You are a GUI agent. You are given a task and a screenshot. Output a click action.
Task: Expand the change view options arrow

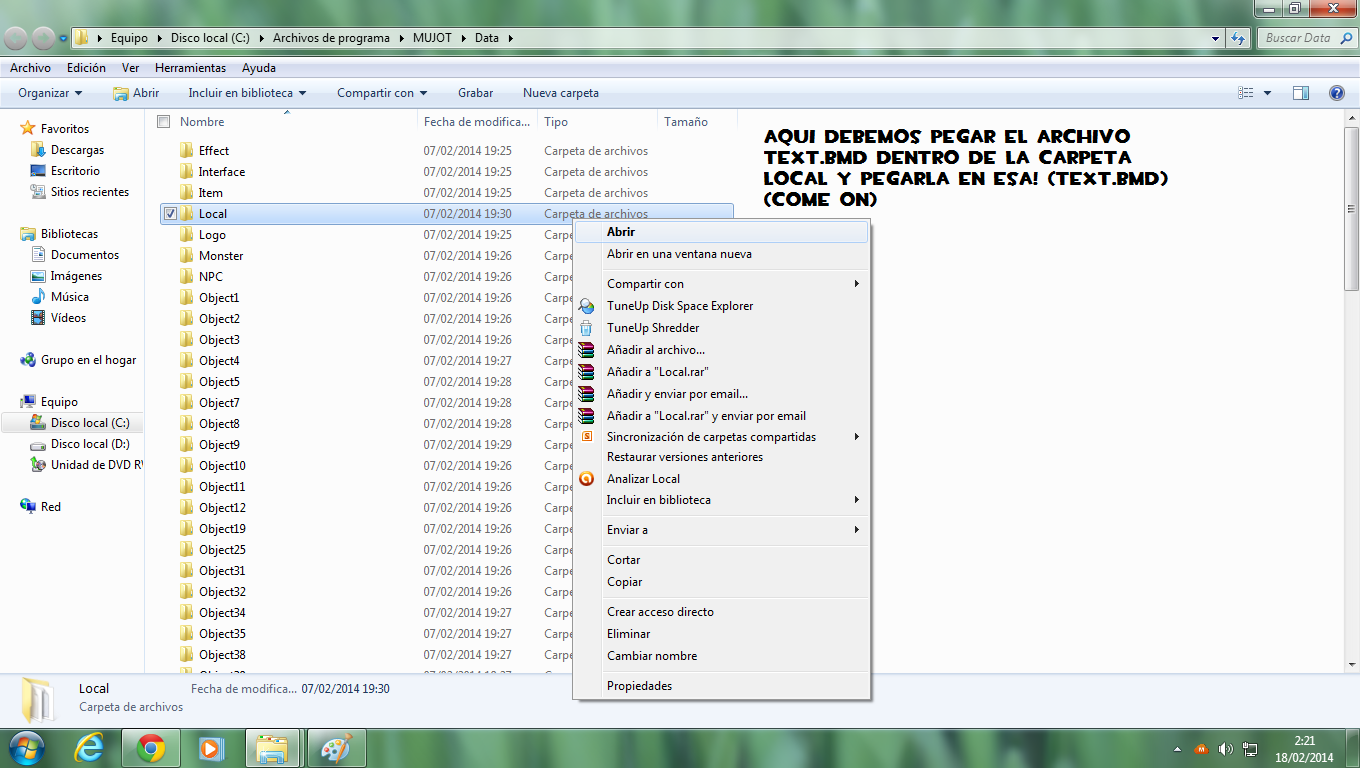coord(1268,93)
